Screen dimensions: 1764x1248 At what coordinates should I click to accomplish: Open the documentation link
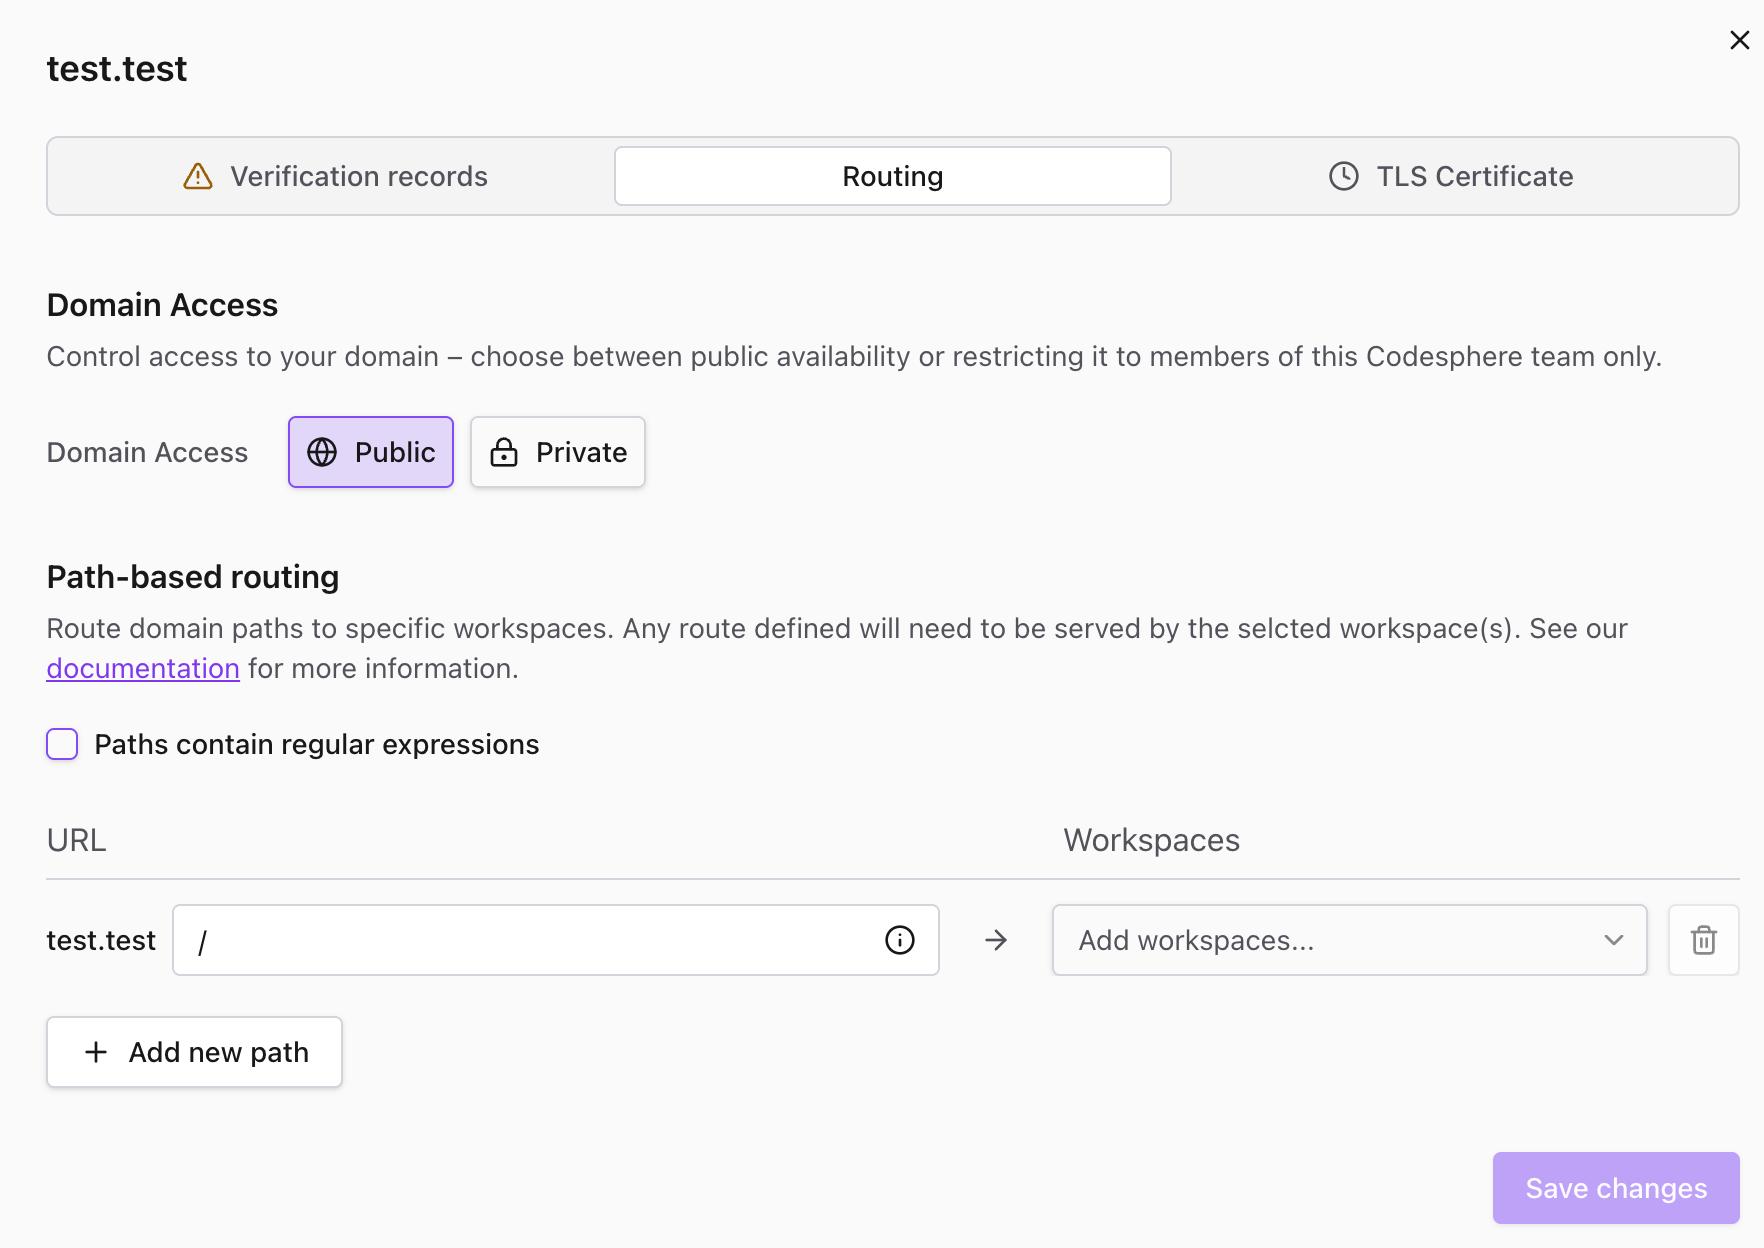[x=142, y=668]
